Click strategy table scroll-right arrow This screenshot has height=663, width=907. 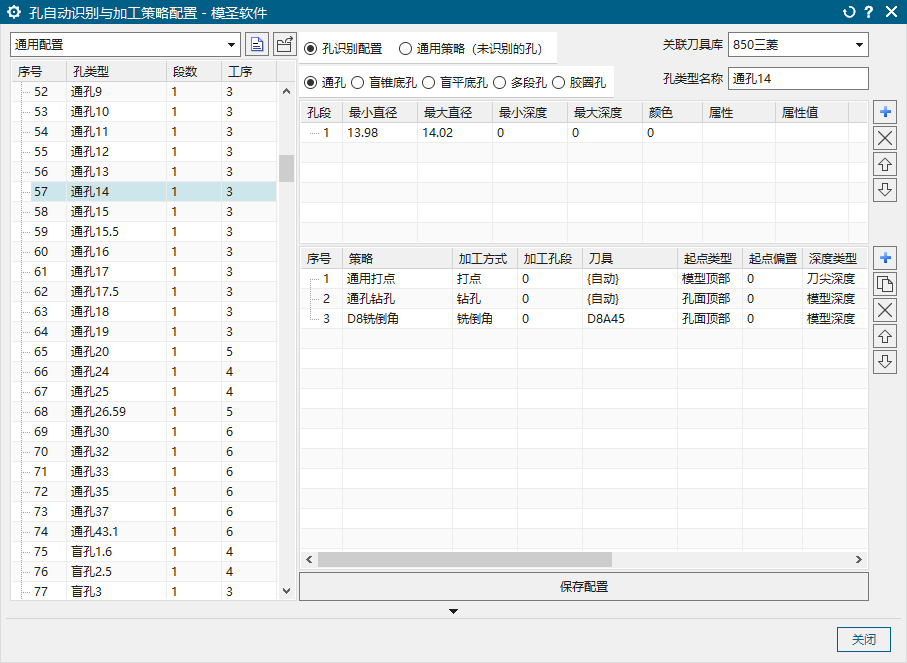tap(859, 559)
